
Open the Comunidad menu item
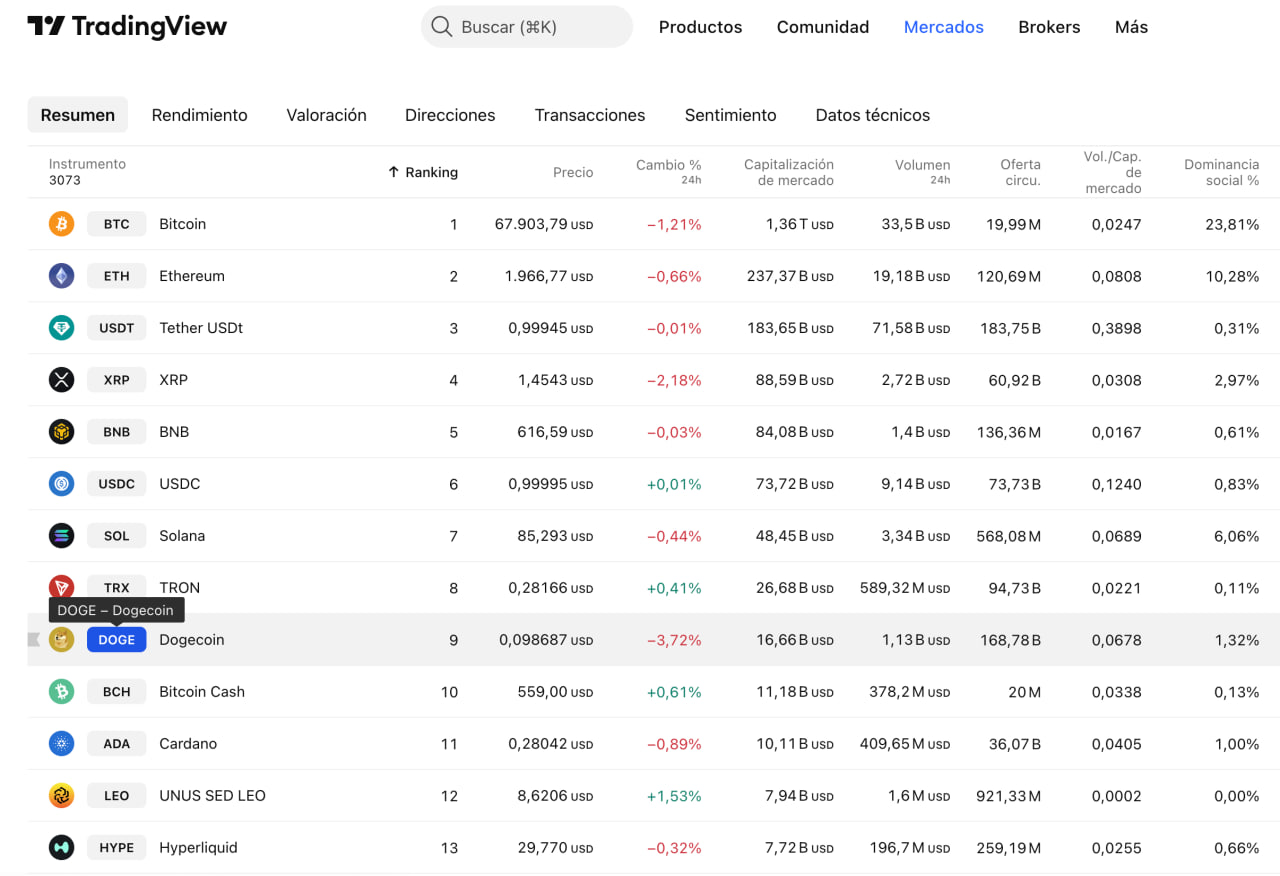click(823, 27)
